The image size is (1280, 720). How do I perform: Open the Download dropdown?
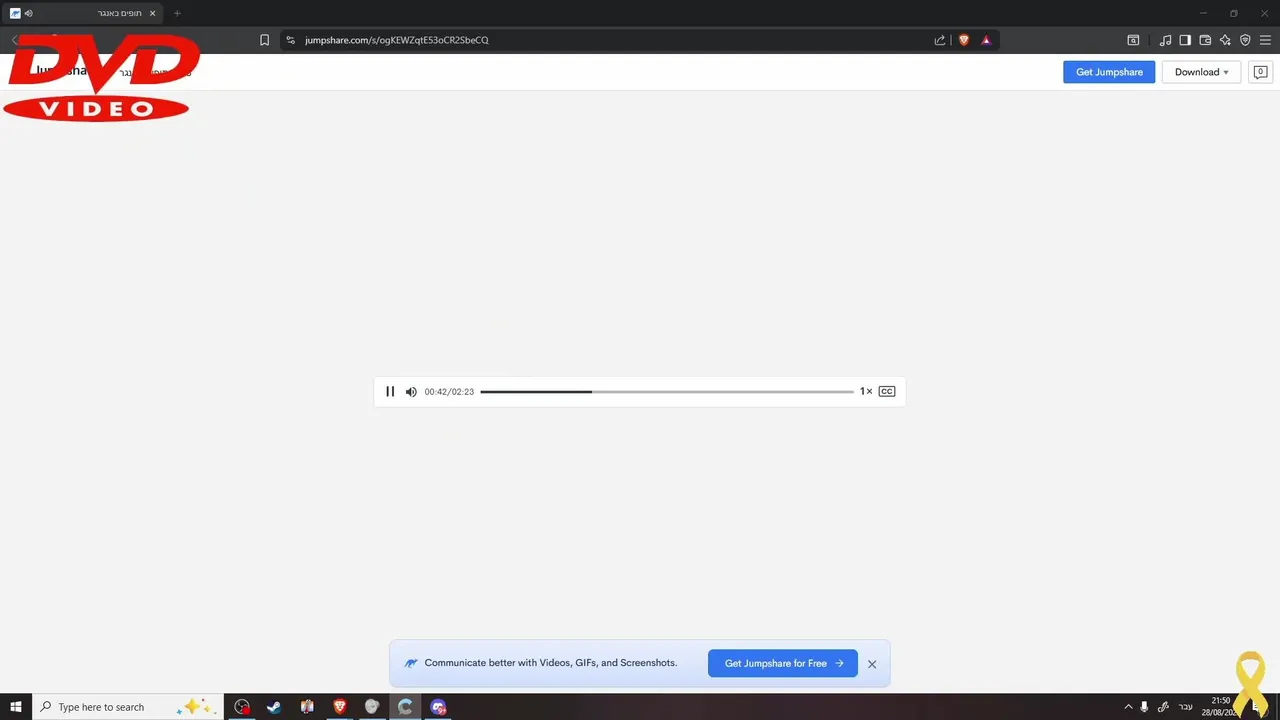1201,72
